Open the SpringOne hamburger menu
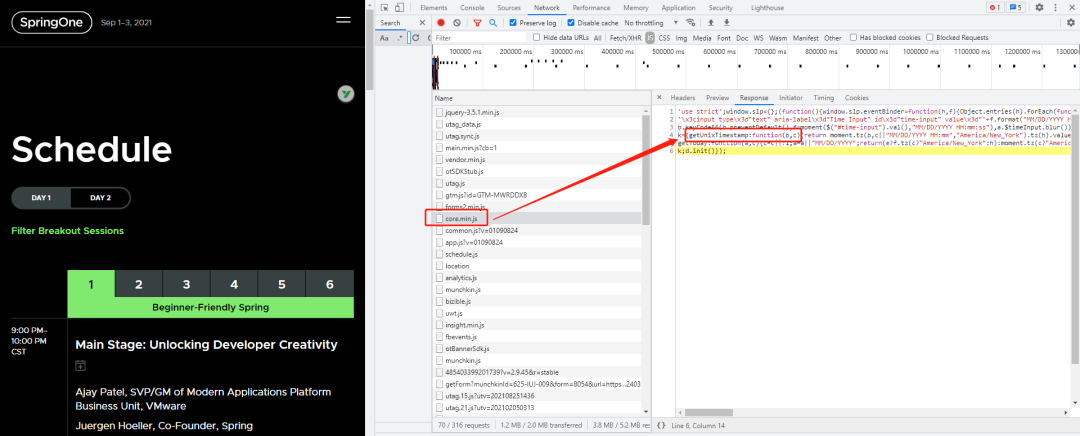The height and width of the screenshot is (436, 1080). 343,20
